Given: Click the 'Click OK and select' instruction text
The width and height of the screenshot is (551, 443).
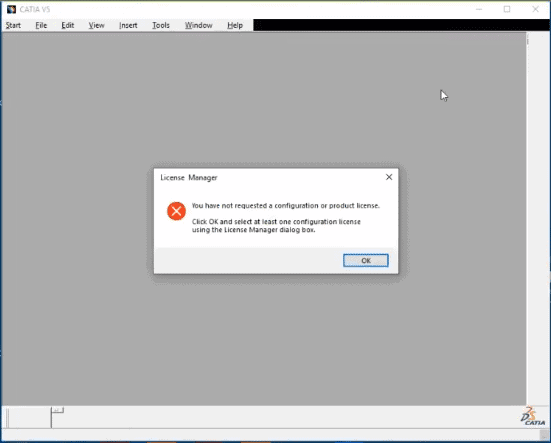Looking at the screenshot, I should tap(276, 226).
